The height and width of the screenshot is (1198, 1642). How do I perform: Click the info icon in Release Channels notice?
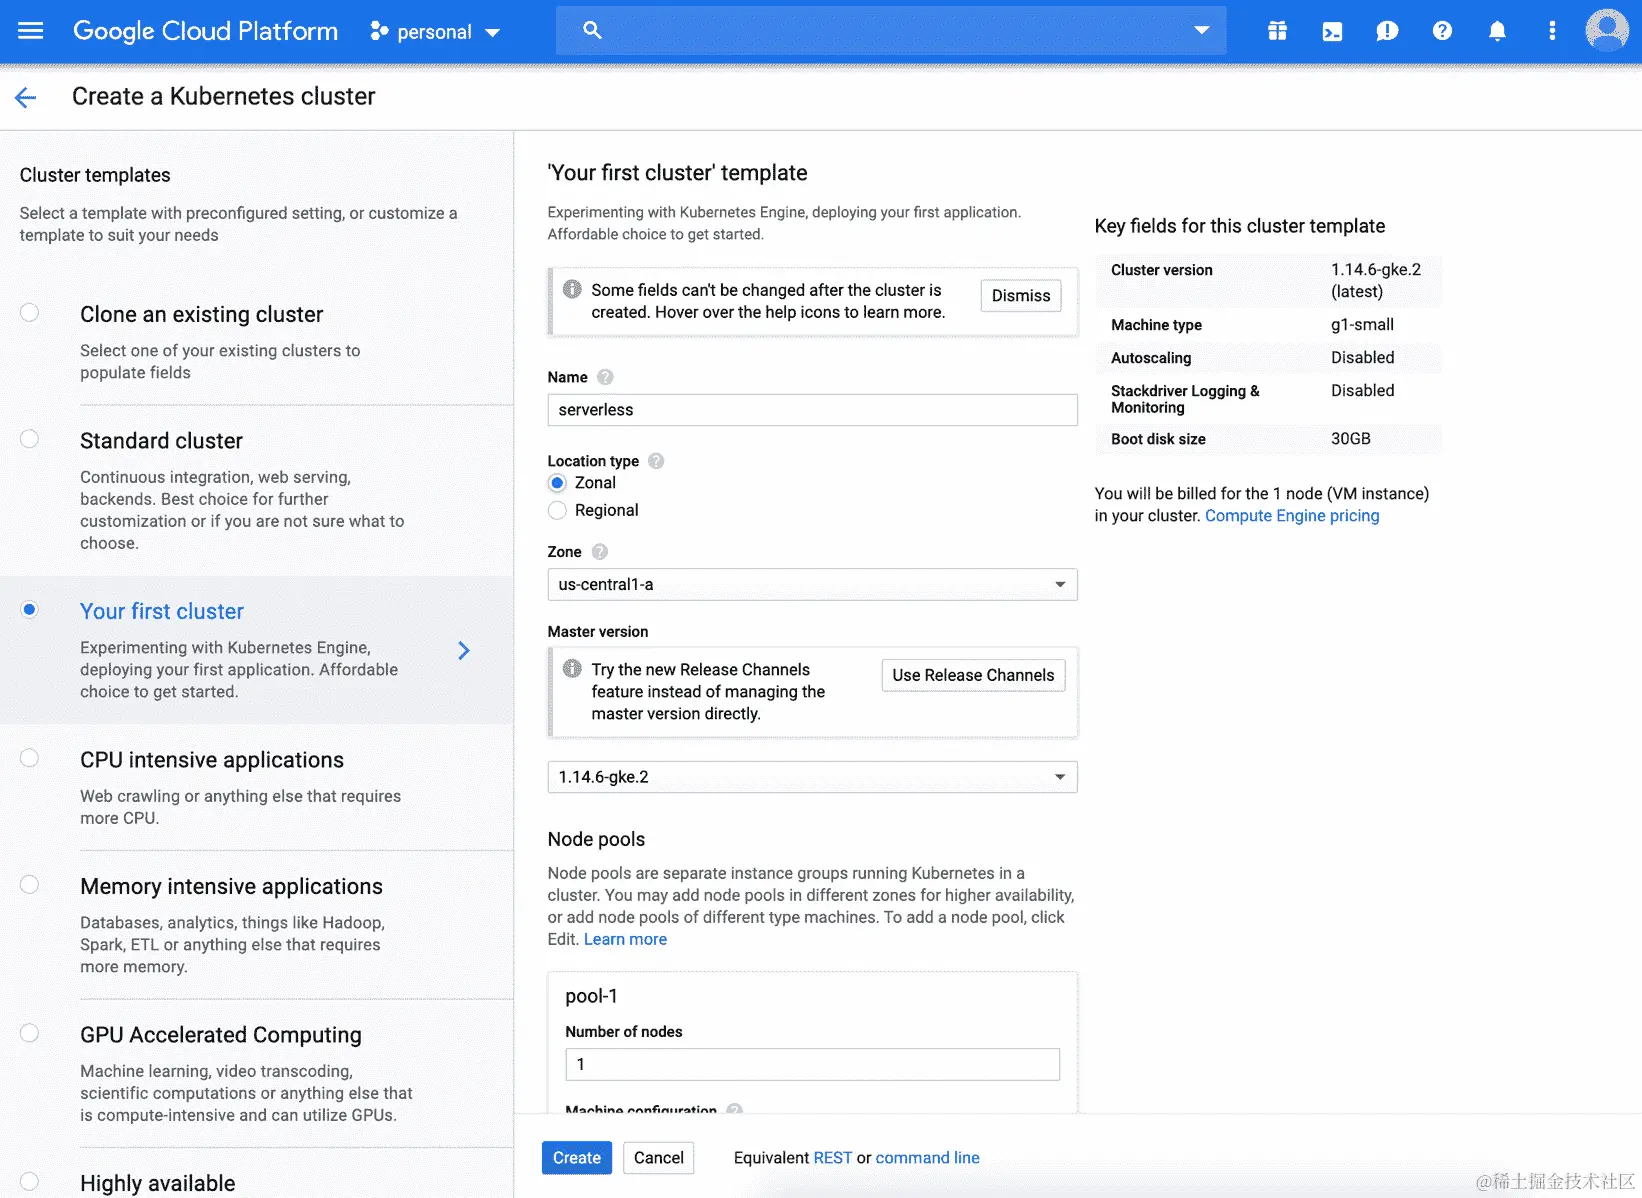click(x=572, y=669)
